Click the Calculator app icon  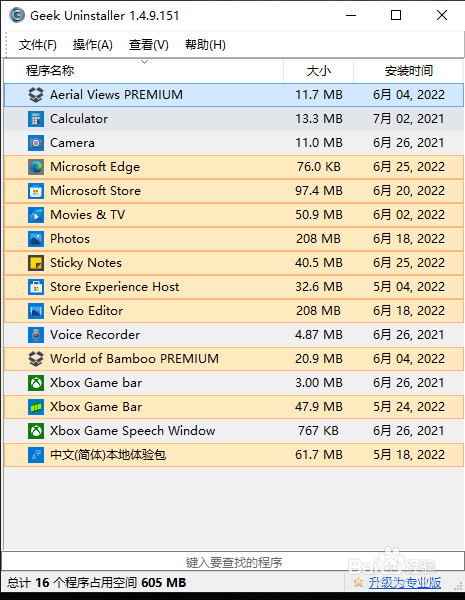[x=36, y=119]
